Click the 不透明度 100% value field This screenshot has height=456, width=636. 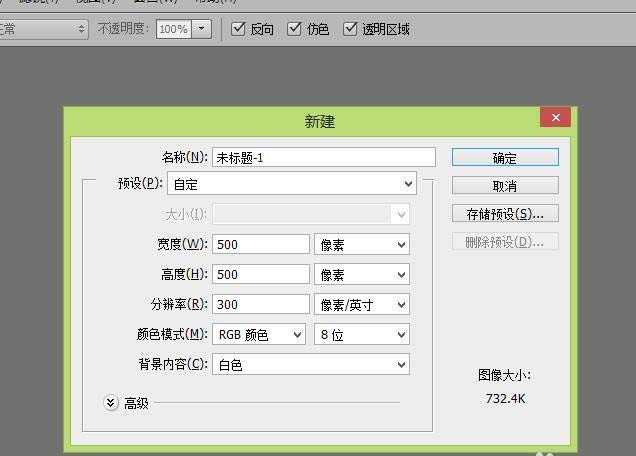click(173, 29)
